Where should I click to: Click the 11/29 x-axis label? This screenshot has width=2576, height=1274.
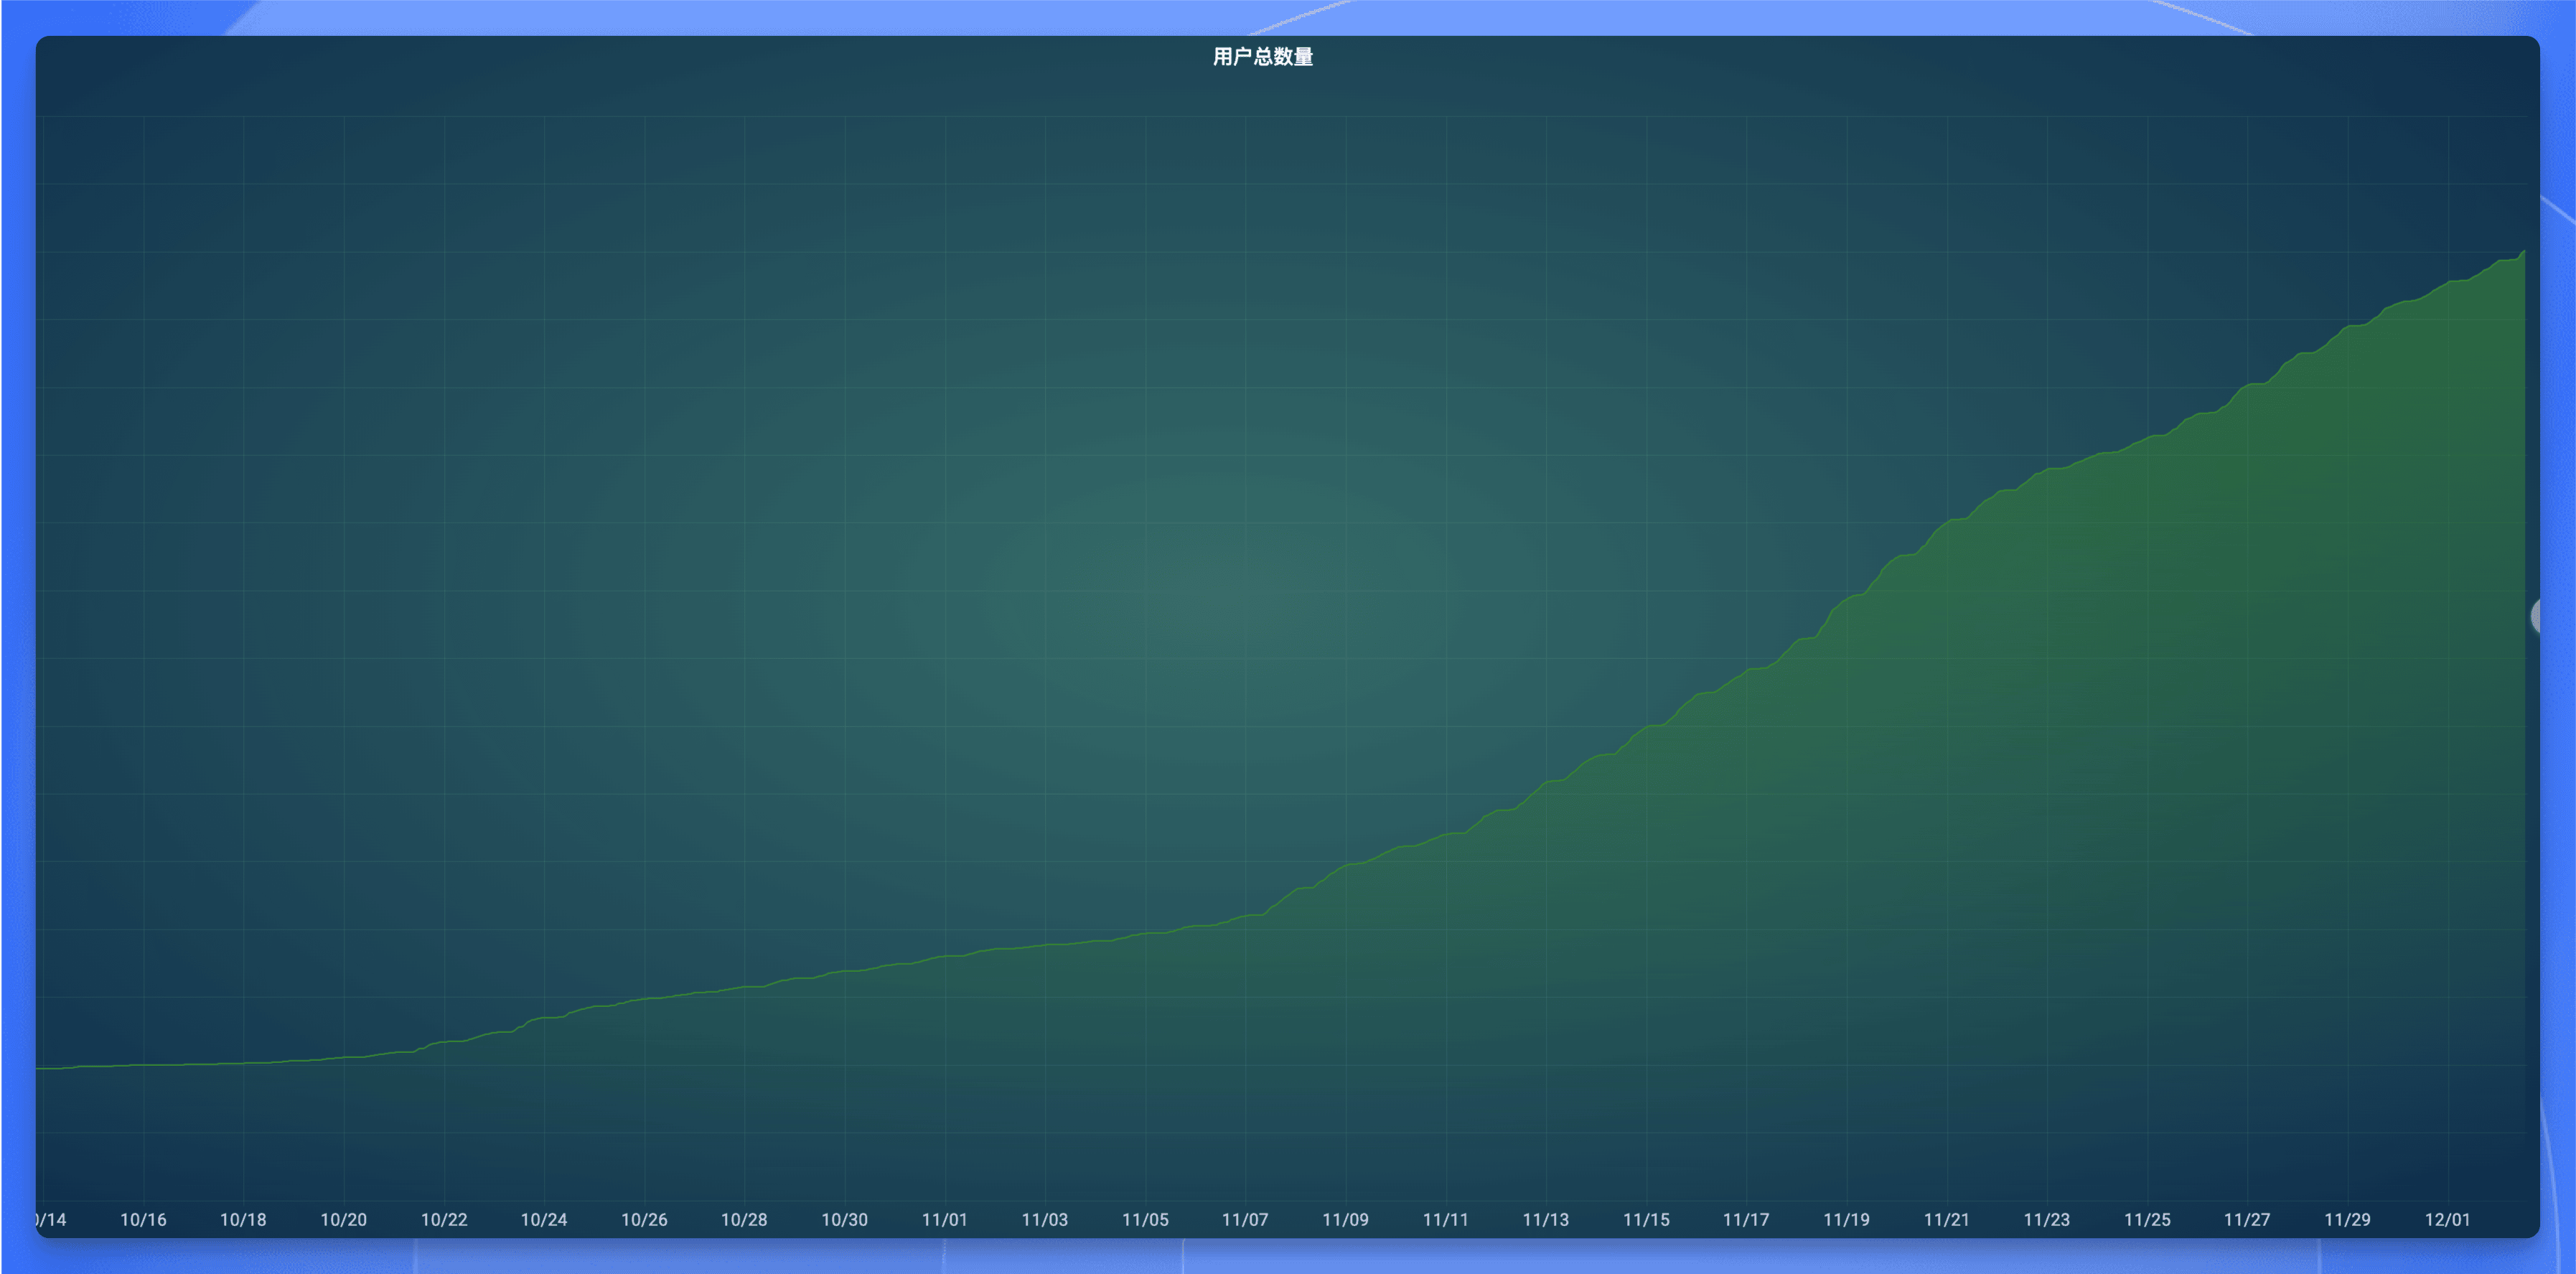coord(2347,1219)
